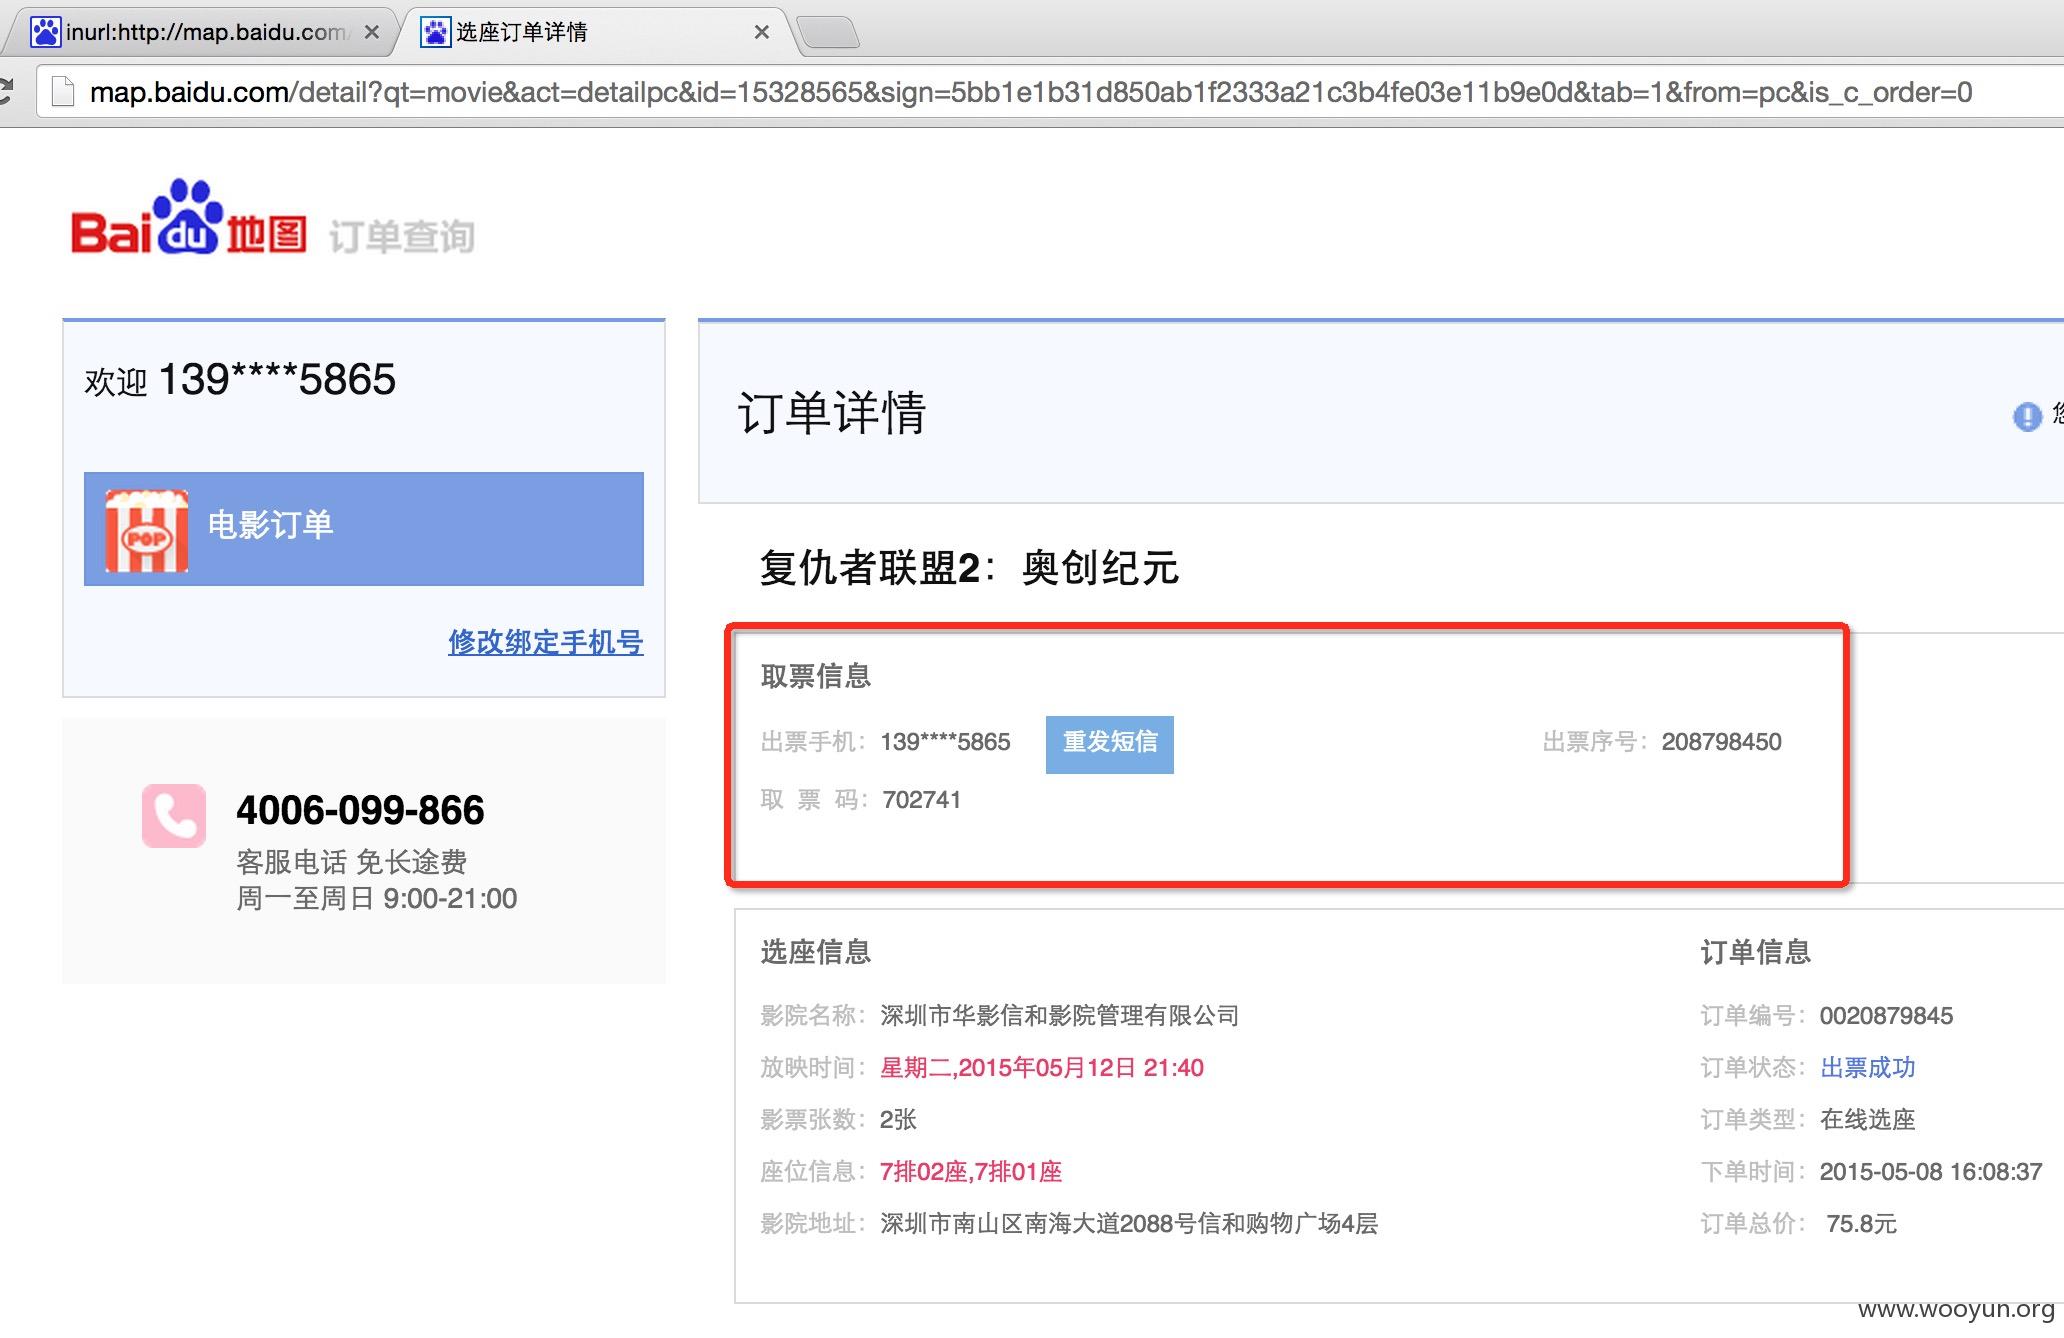The width and height of the screenshot is (2064, 1338).
Task: Click the Baidu Maps logo
Action: [188, 218]
